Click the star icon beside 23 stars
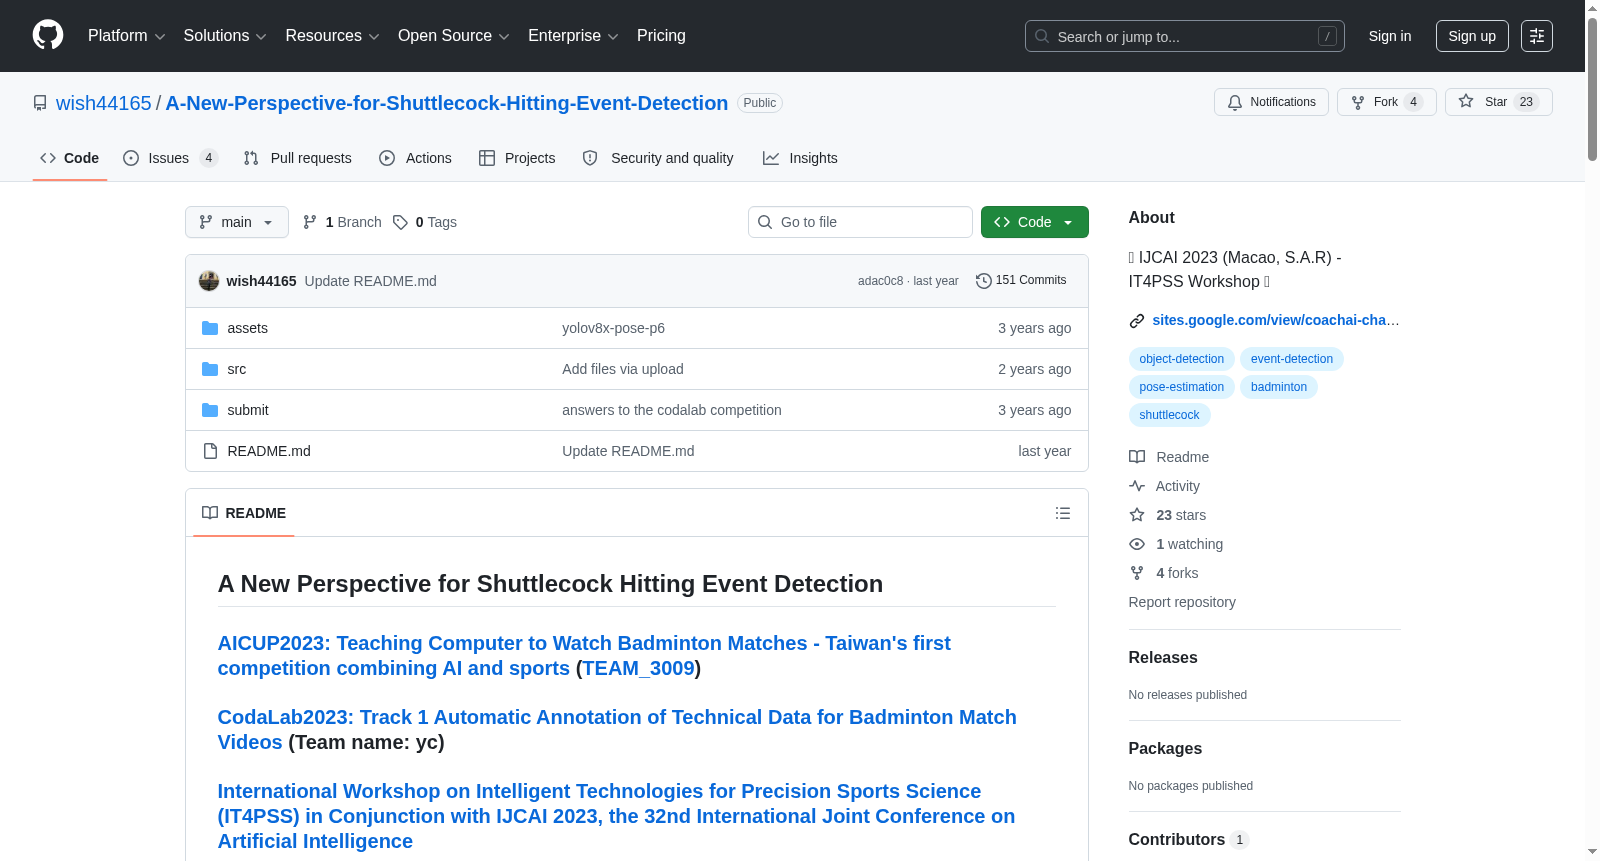 1137,515
